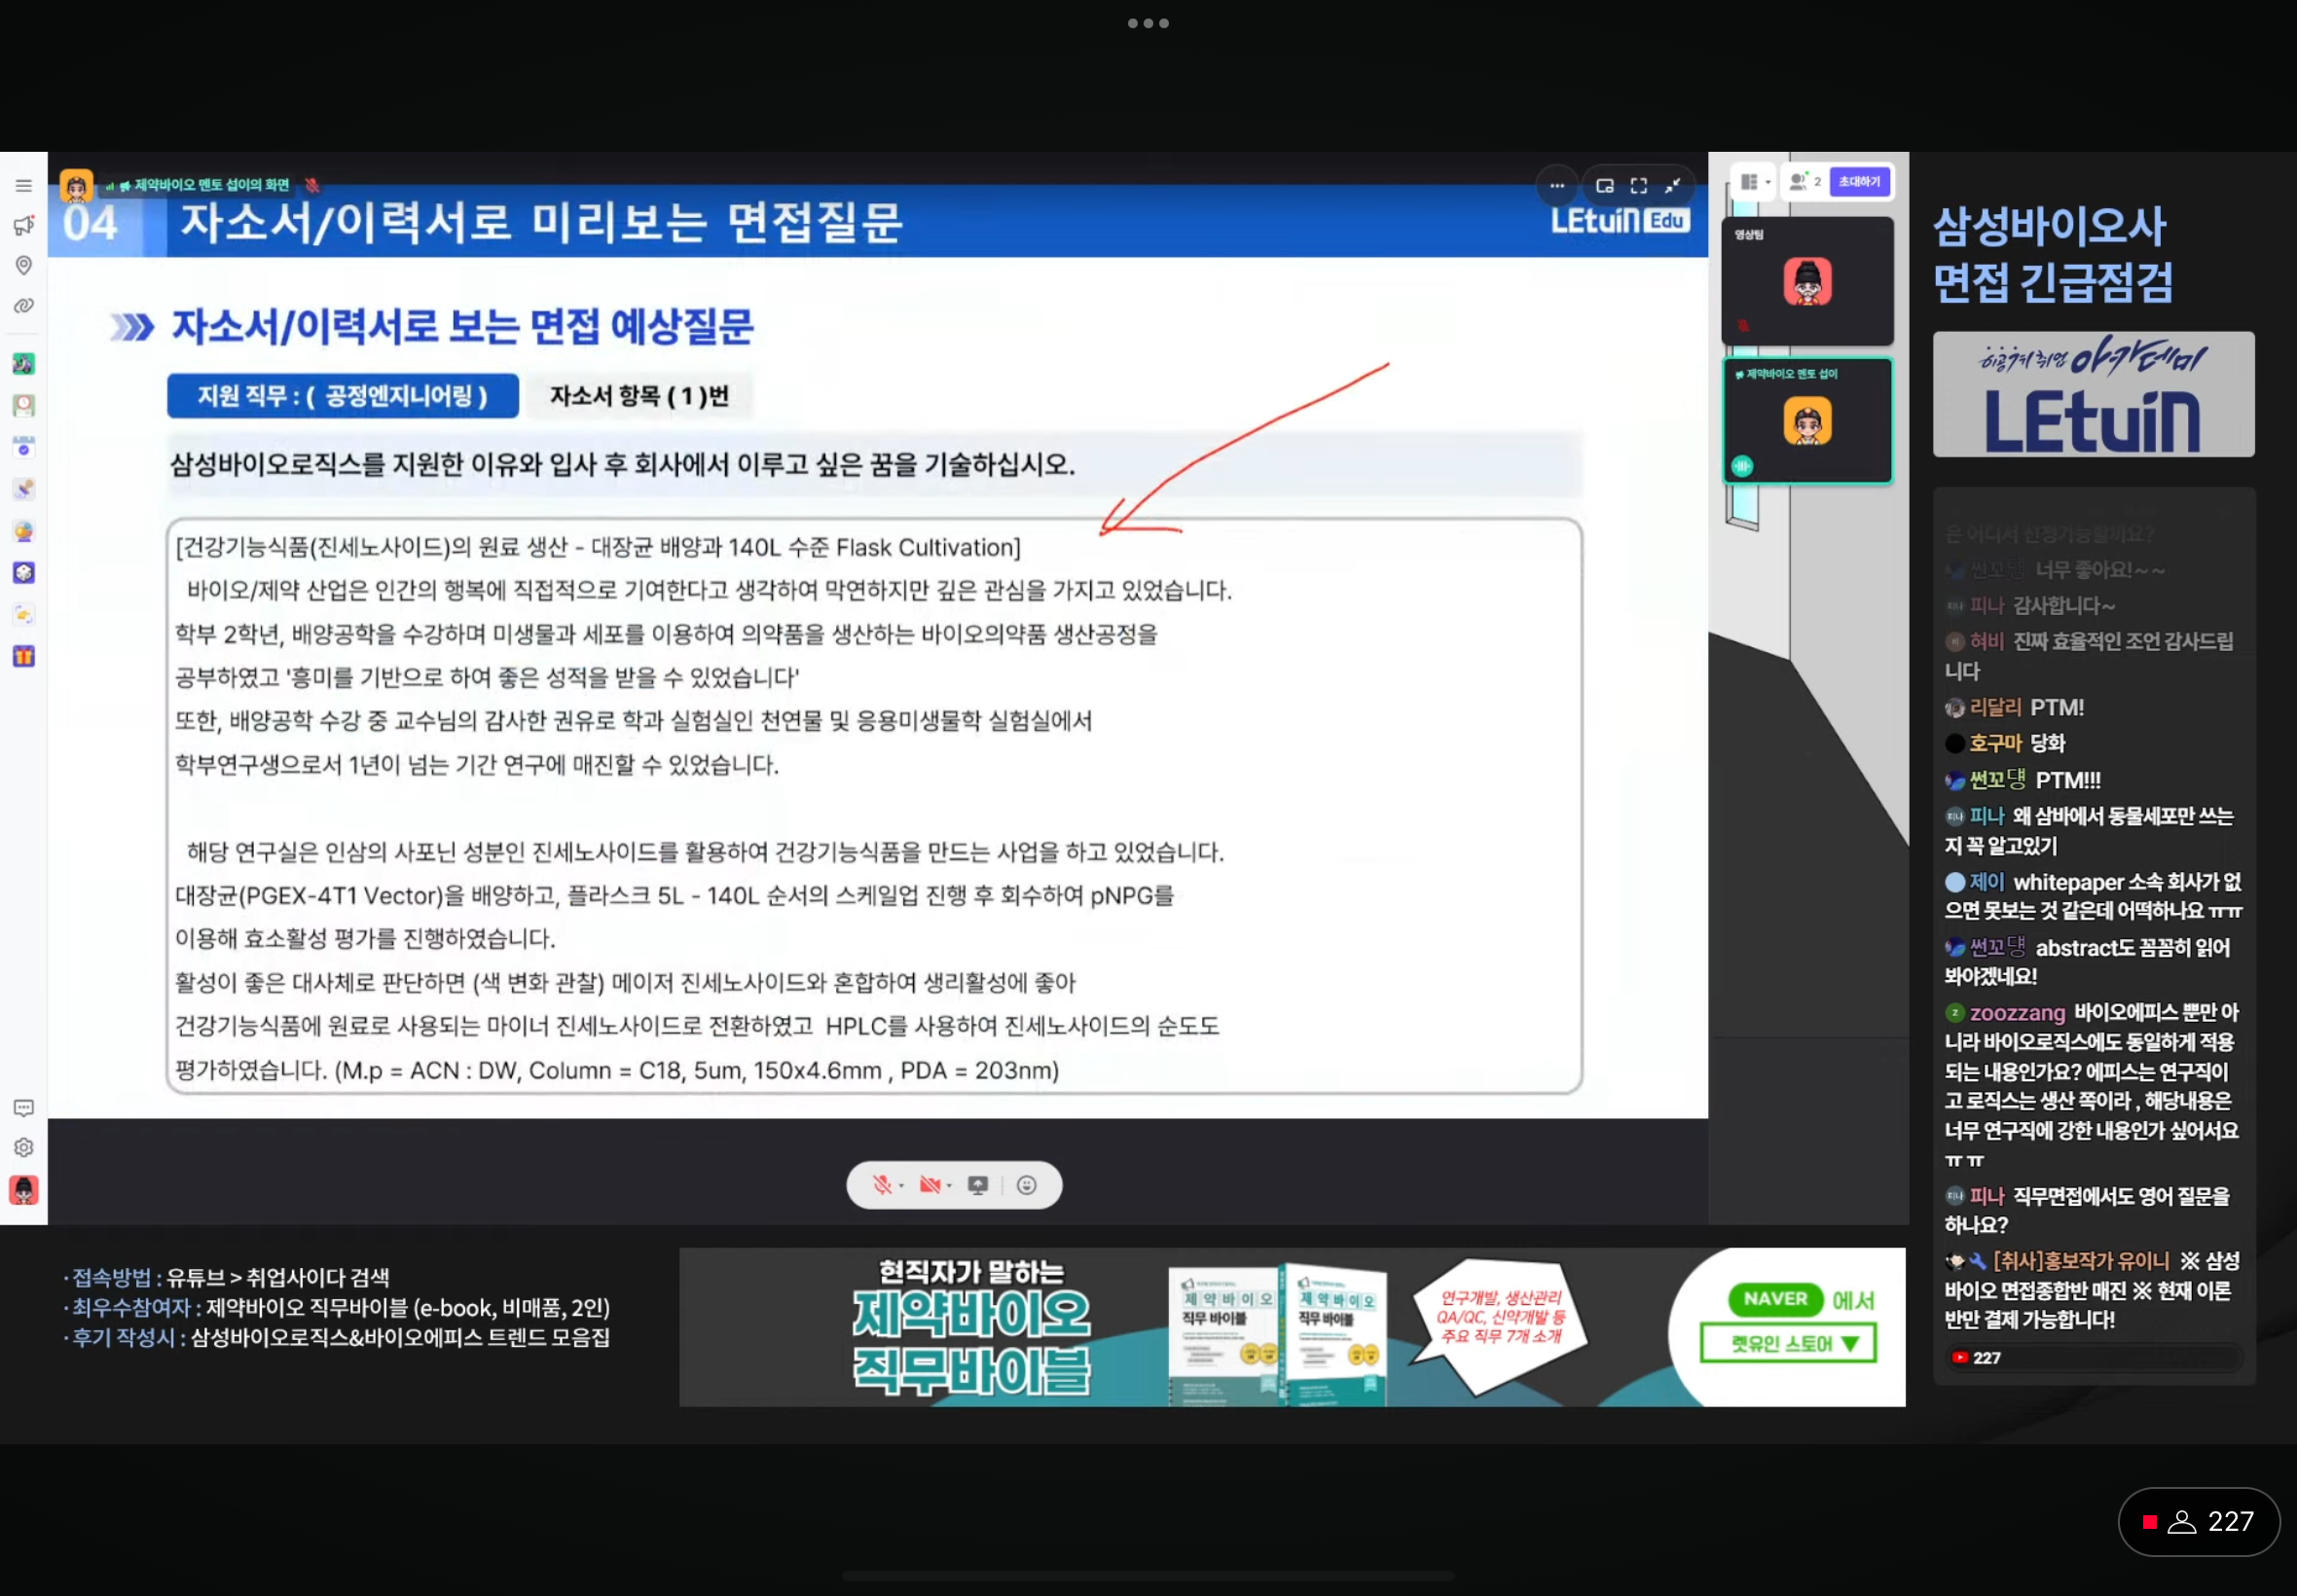
Task: Open the settings gear in left sidebar
Action: (x=24, y=1148)
